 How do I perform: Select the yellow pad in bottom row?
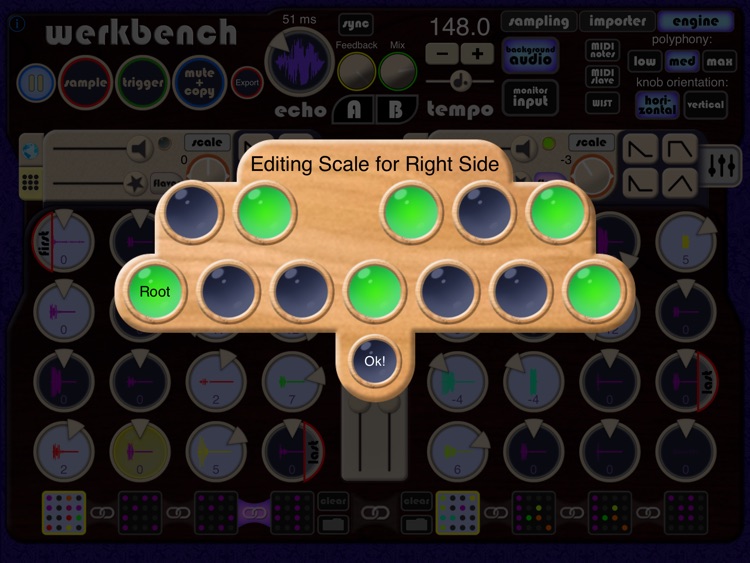pyautogui.click(x=140, y=451)
